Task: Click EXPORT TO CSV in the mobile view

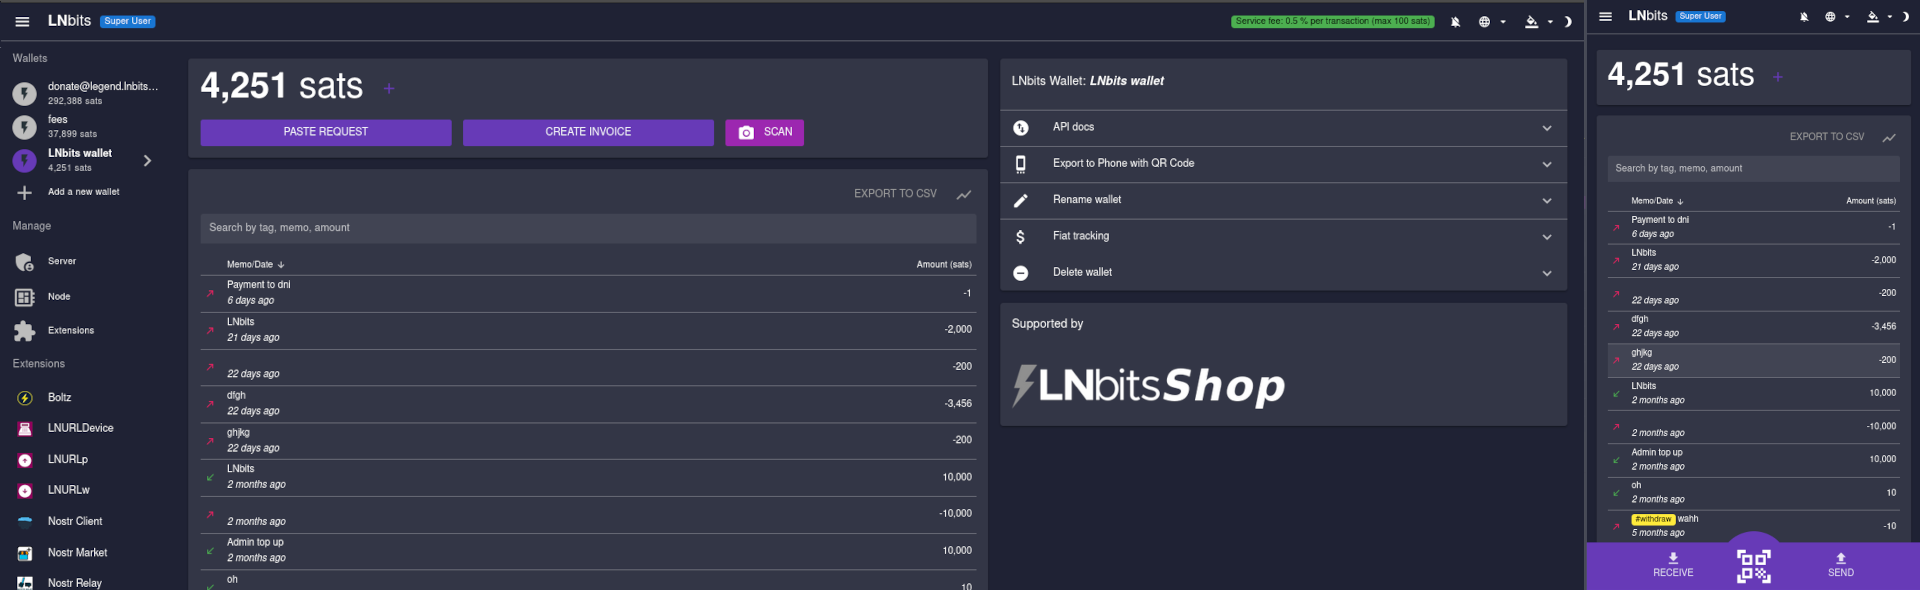Action: [x=1826, y=137]
